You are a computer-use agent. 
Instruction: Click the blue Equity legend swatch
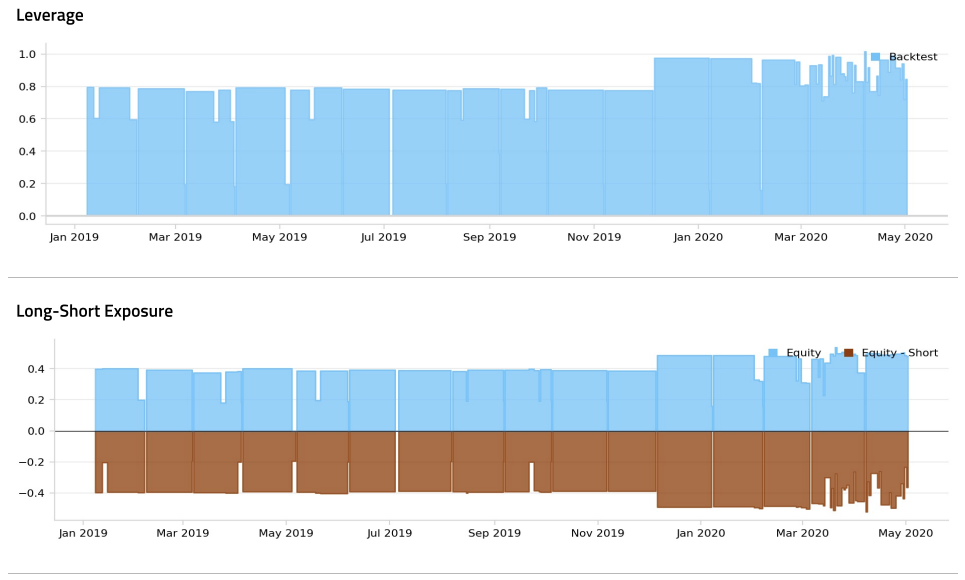point(773,353)
